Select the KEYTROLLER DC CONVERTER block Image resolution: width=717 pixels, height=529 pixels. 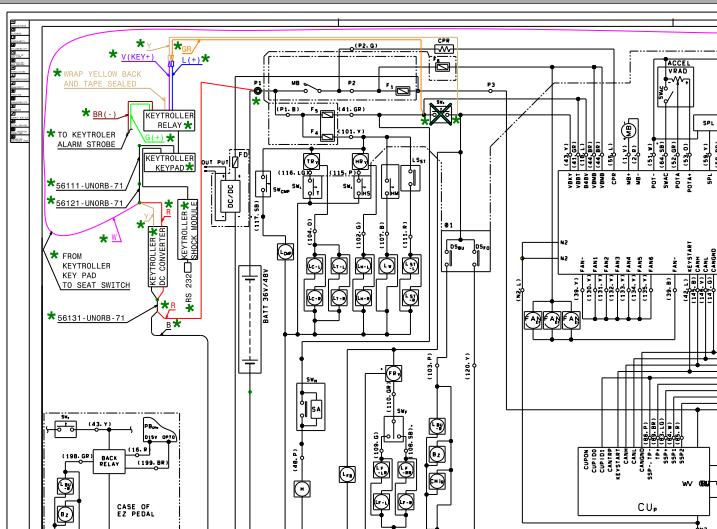pyautogui.click(x=158, y=257)
